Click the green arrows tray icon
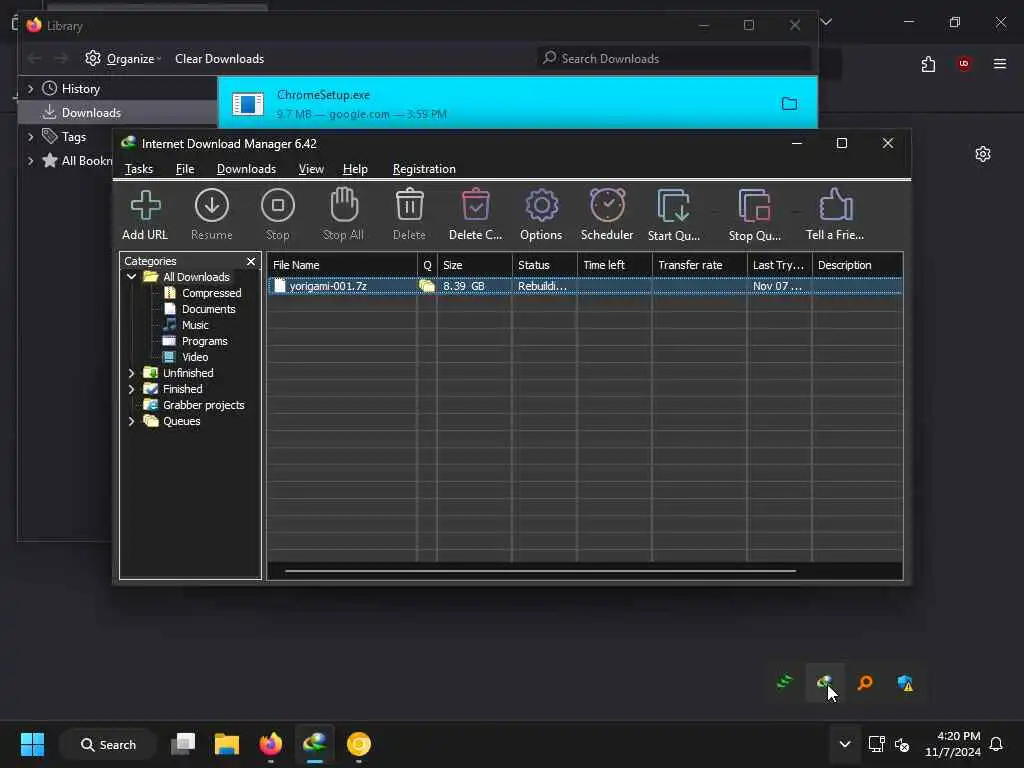The height and width of the screenshot is (768, 1024). tap(784, 682)
